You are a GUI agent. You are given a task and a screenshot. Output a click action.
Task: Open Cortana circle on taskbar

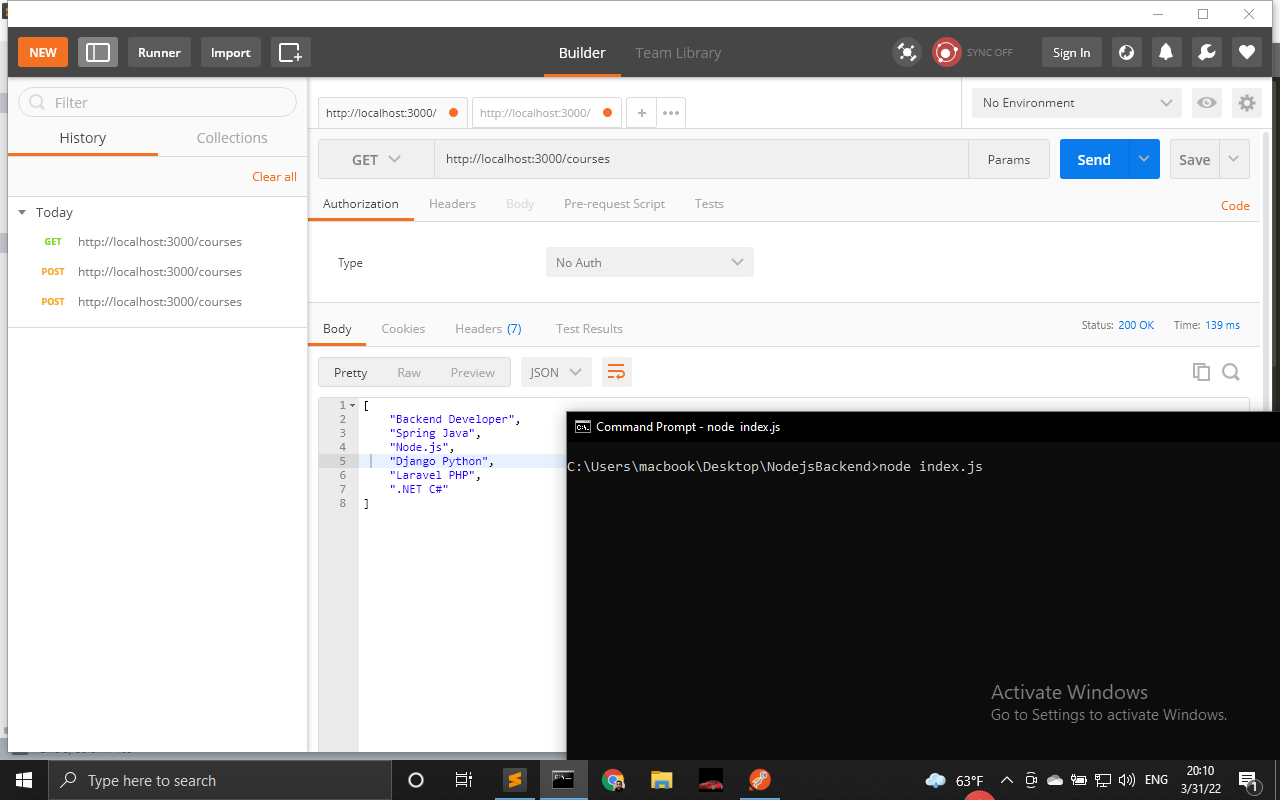(416, 780)
